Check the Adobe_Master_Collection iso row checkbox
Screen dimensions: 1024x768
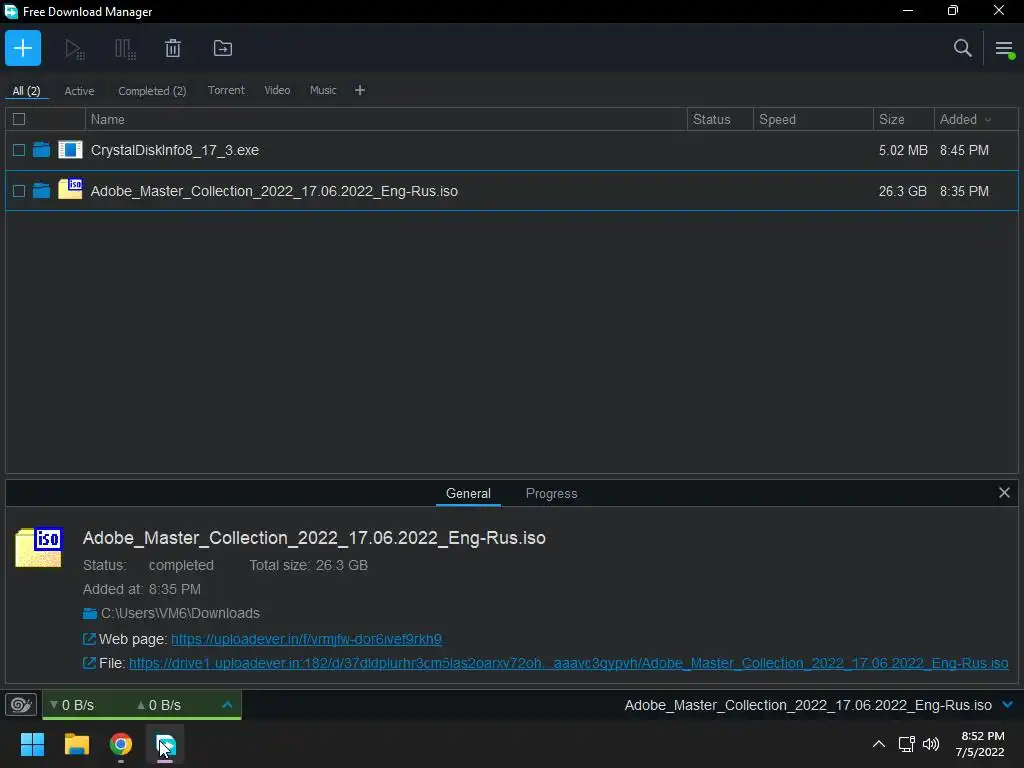(x=19, y=191)
